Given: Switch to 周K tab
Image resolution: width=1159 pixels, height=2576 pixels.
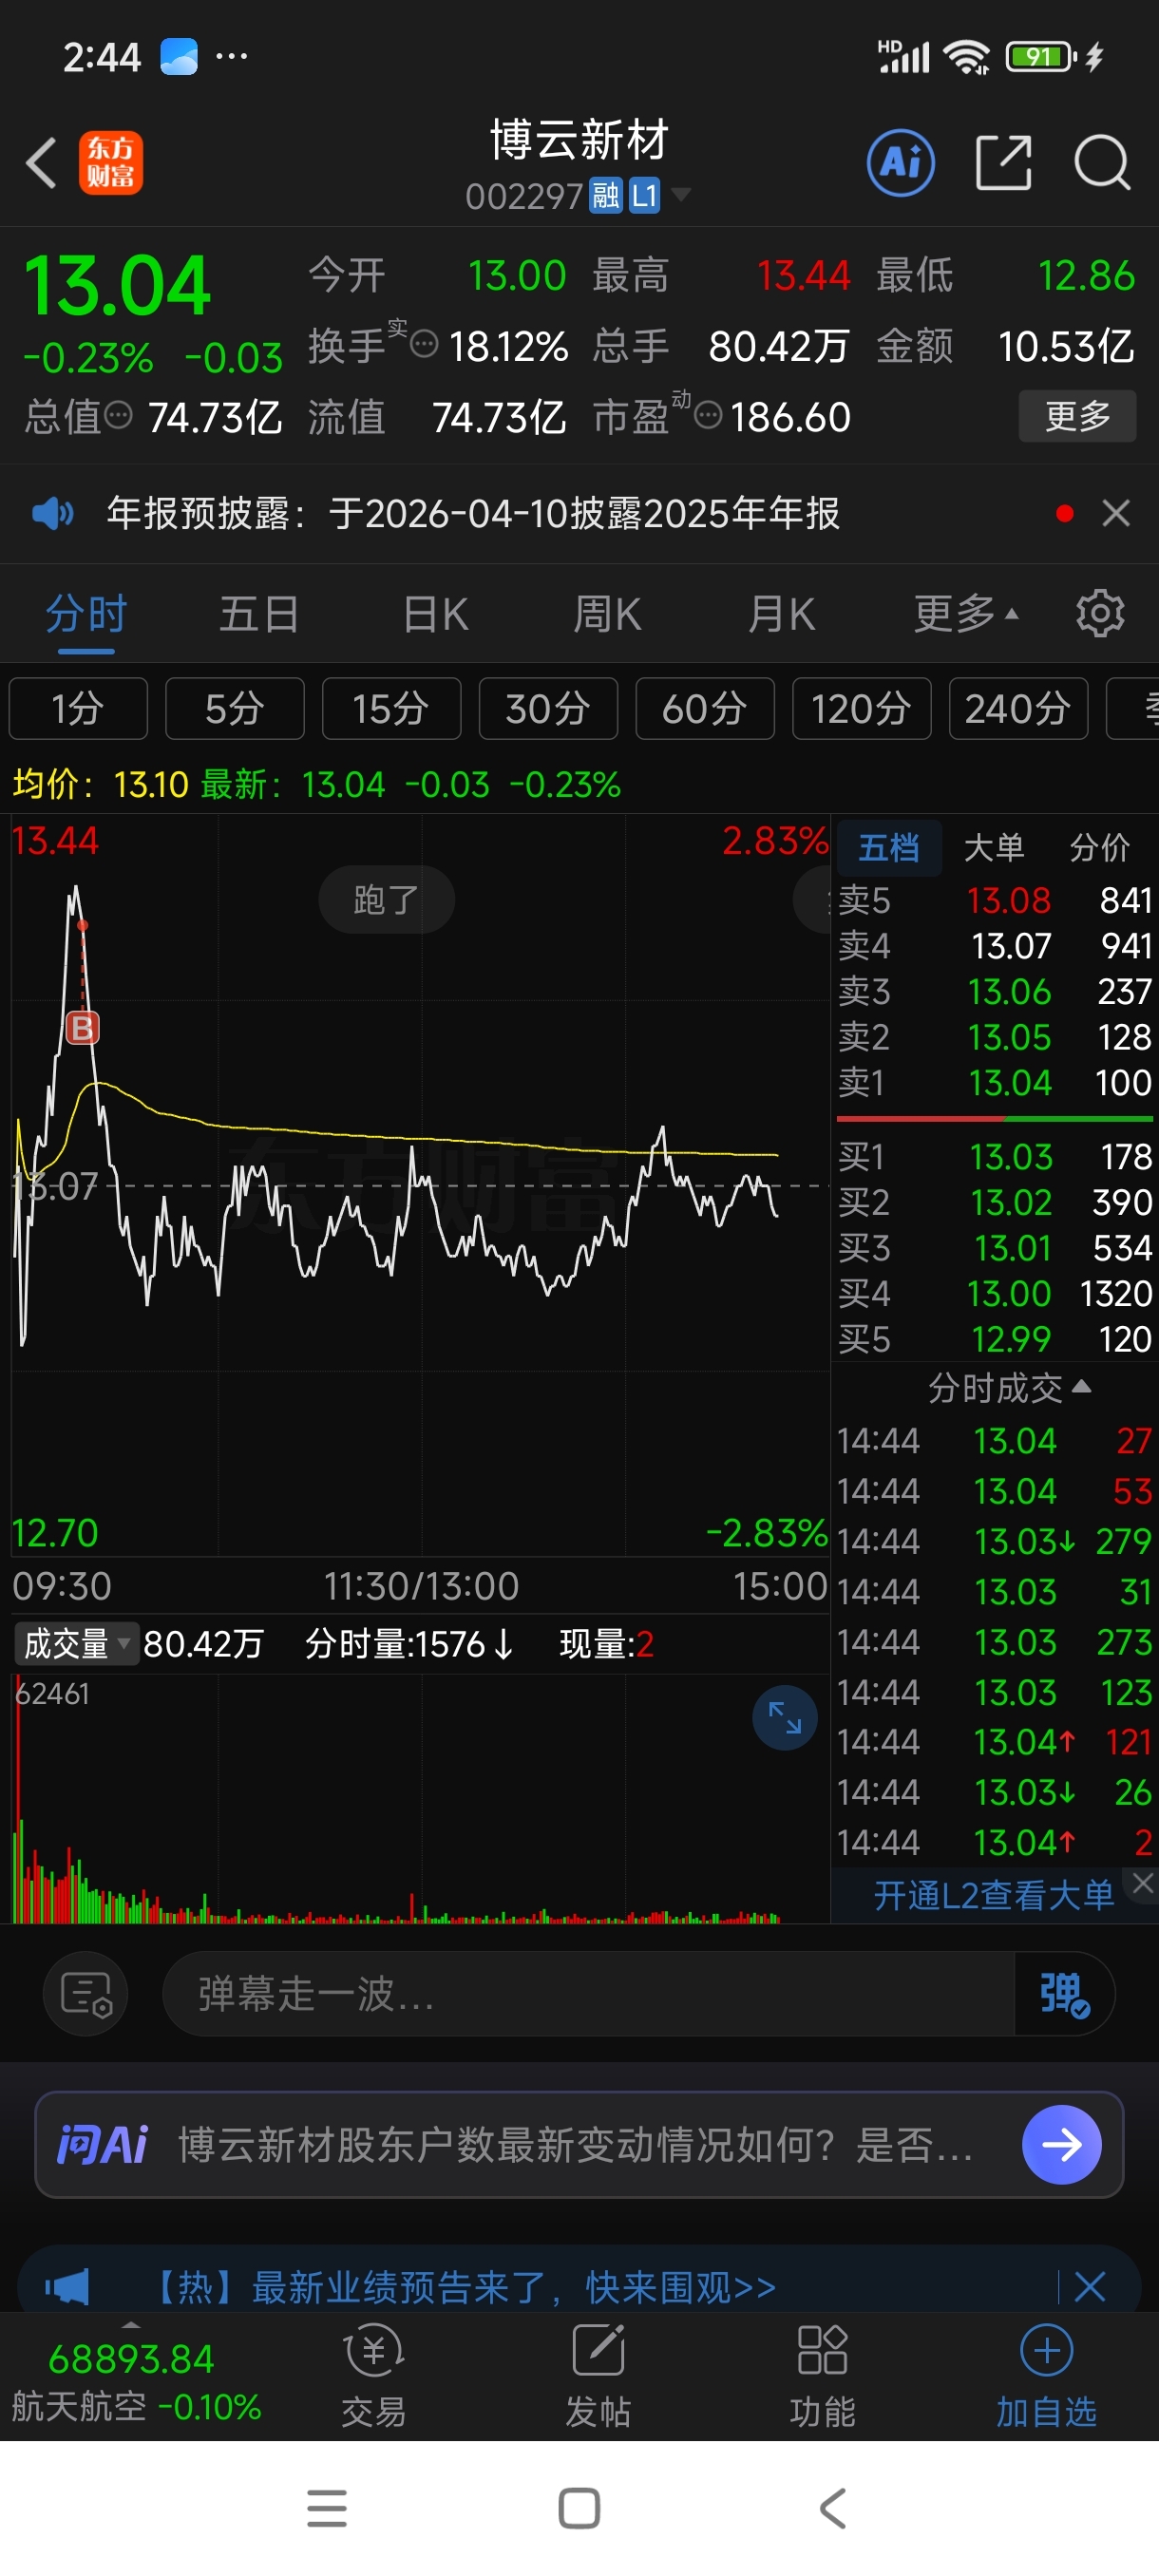Looking at the screenshot, I should pos(607,613).
